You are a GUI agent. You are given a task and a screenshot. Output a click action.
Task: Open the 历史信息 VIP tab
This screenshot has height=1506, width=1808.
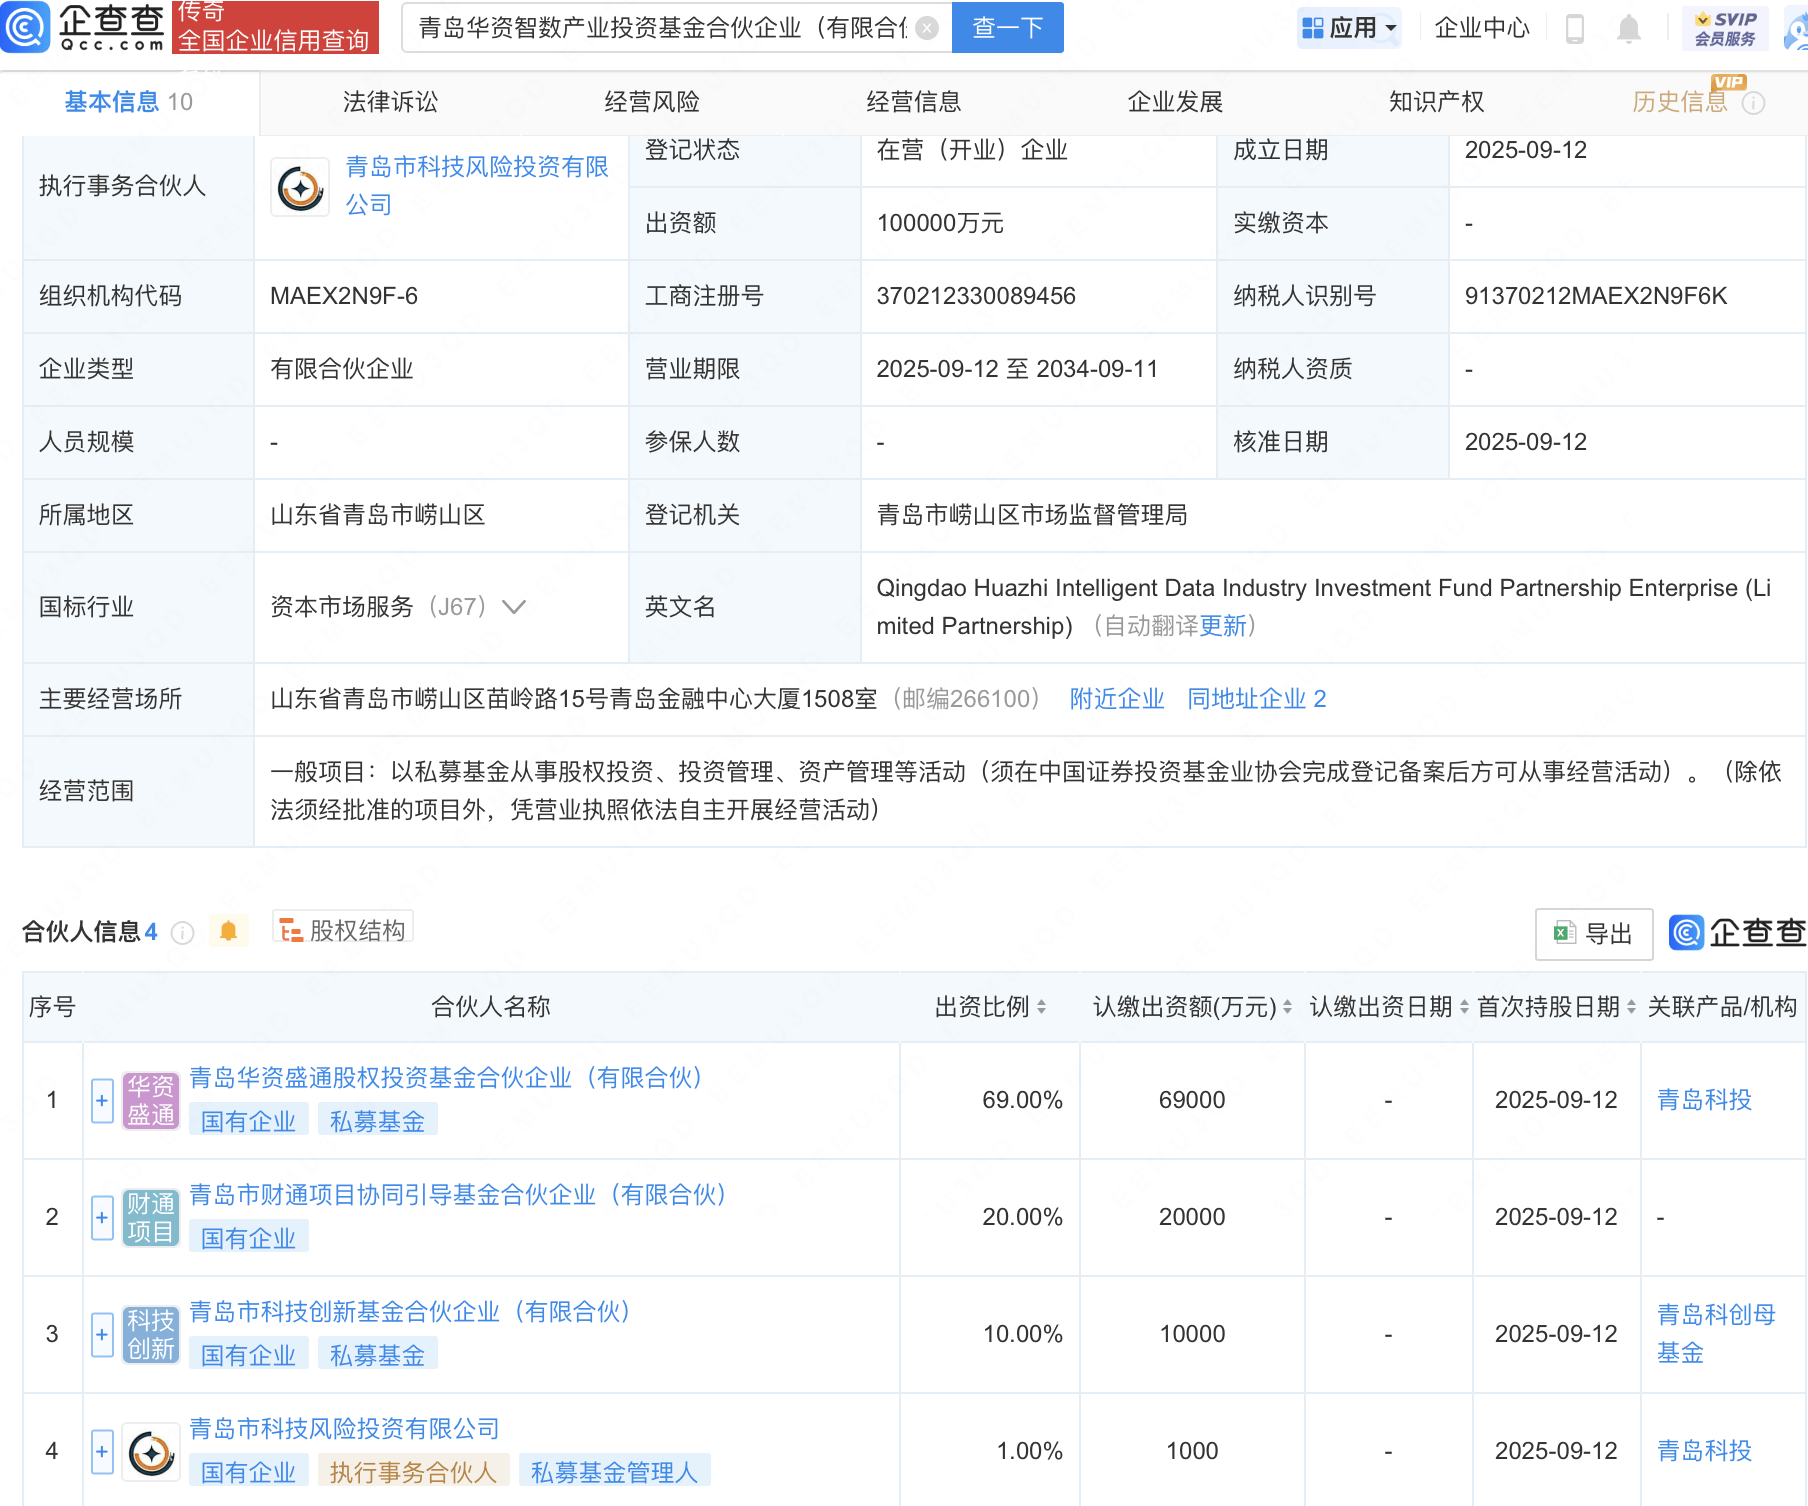coord(1679,102)
